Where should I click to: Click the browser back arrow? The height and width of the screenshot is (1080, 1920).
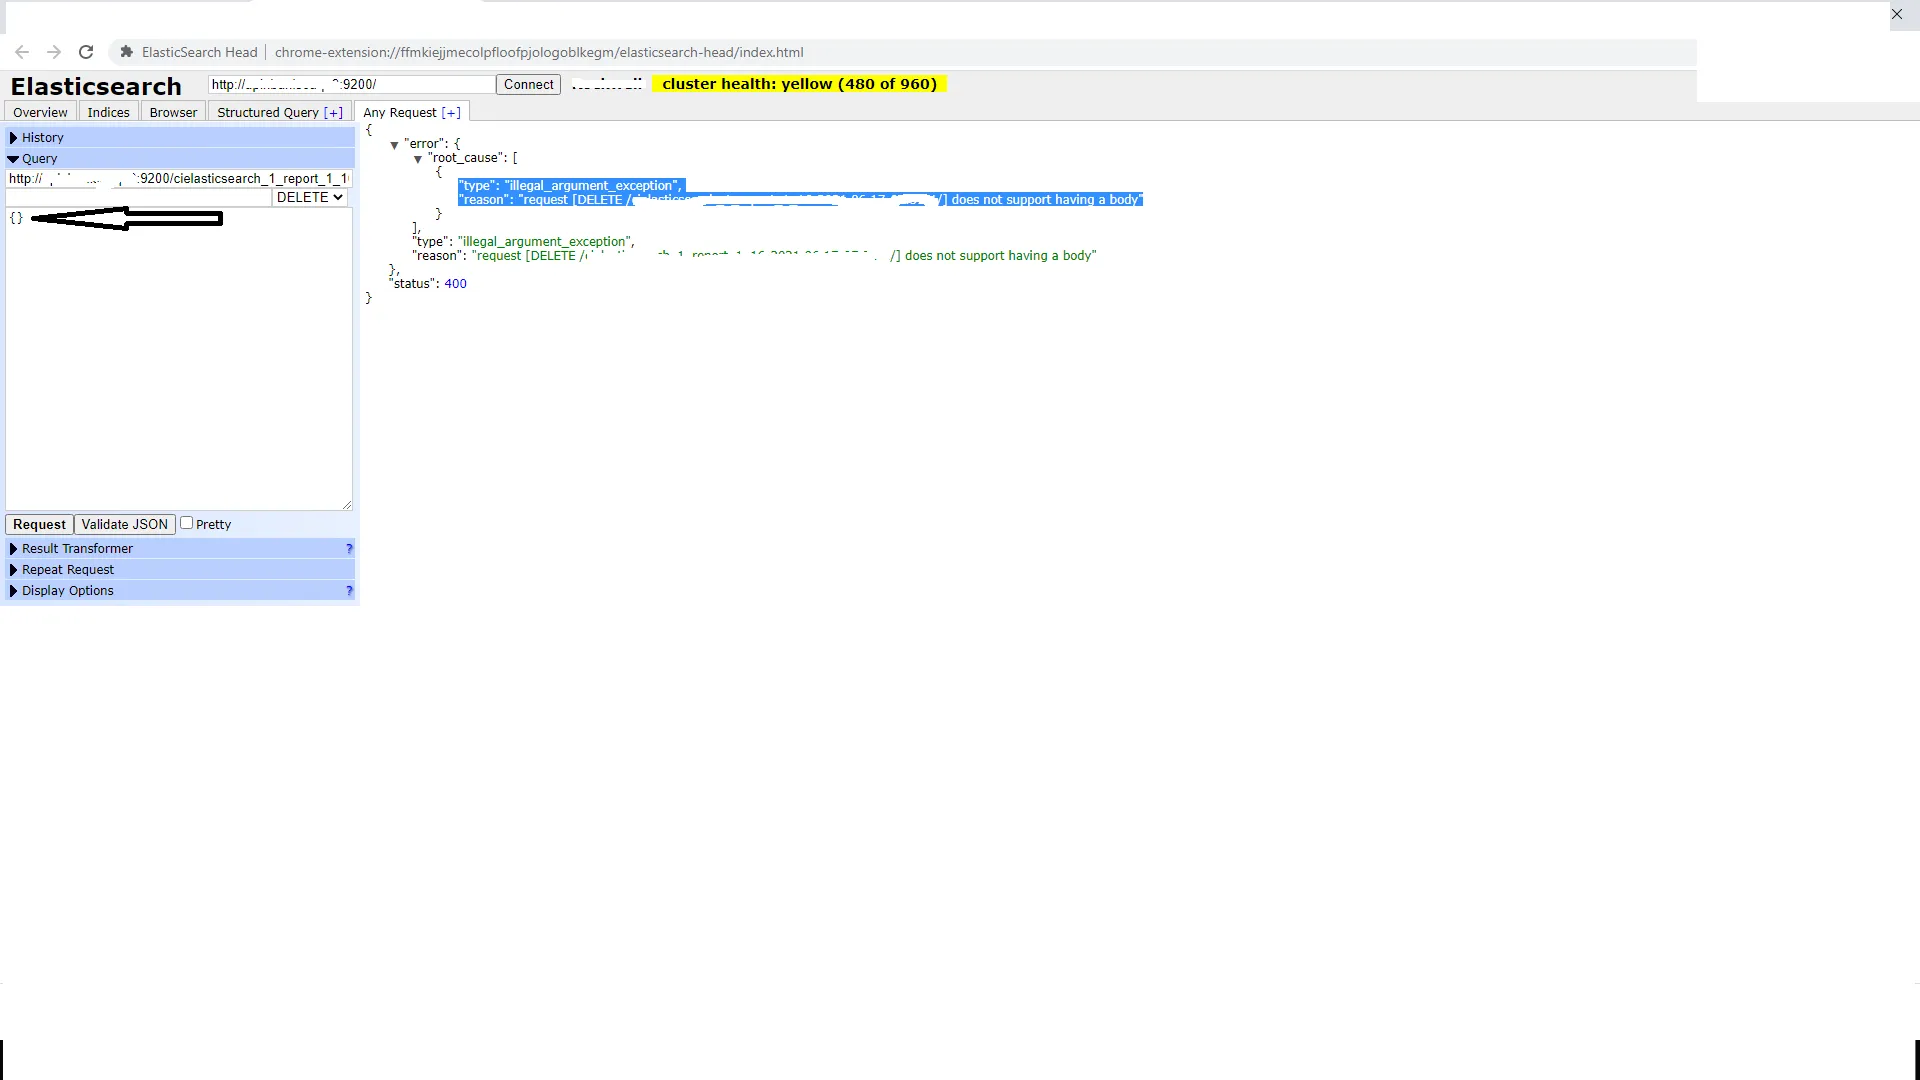(x=22, y=52)
